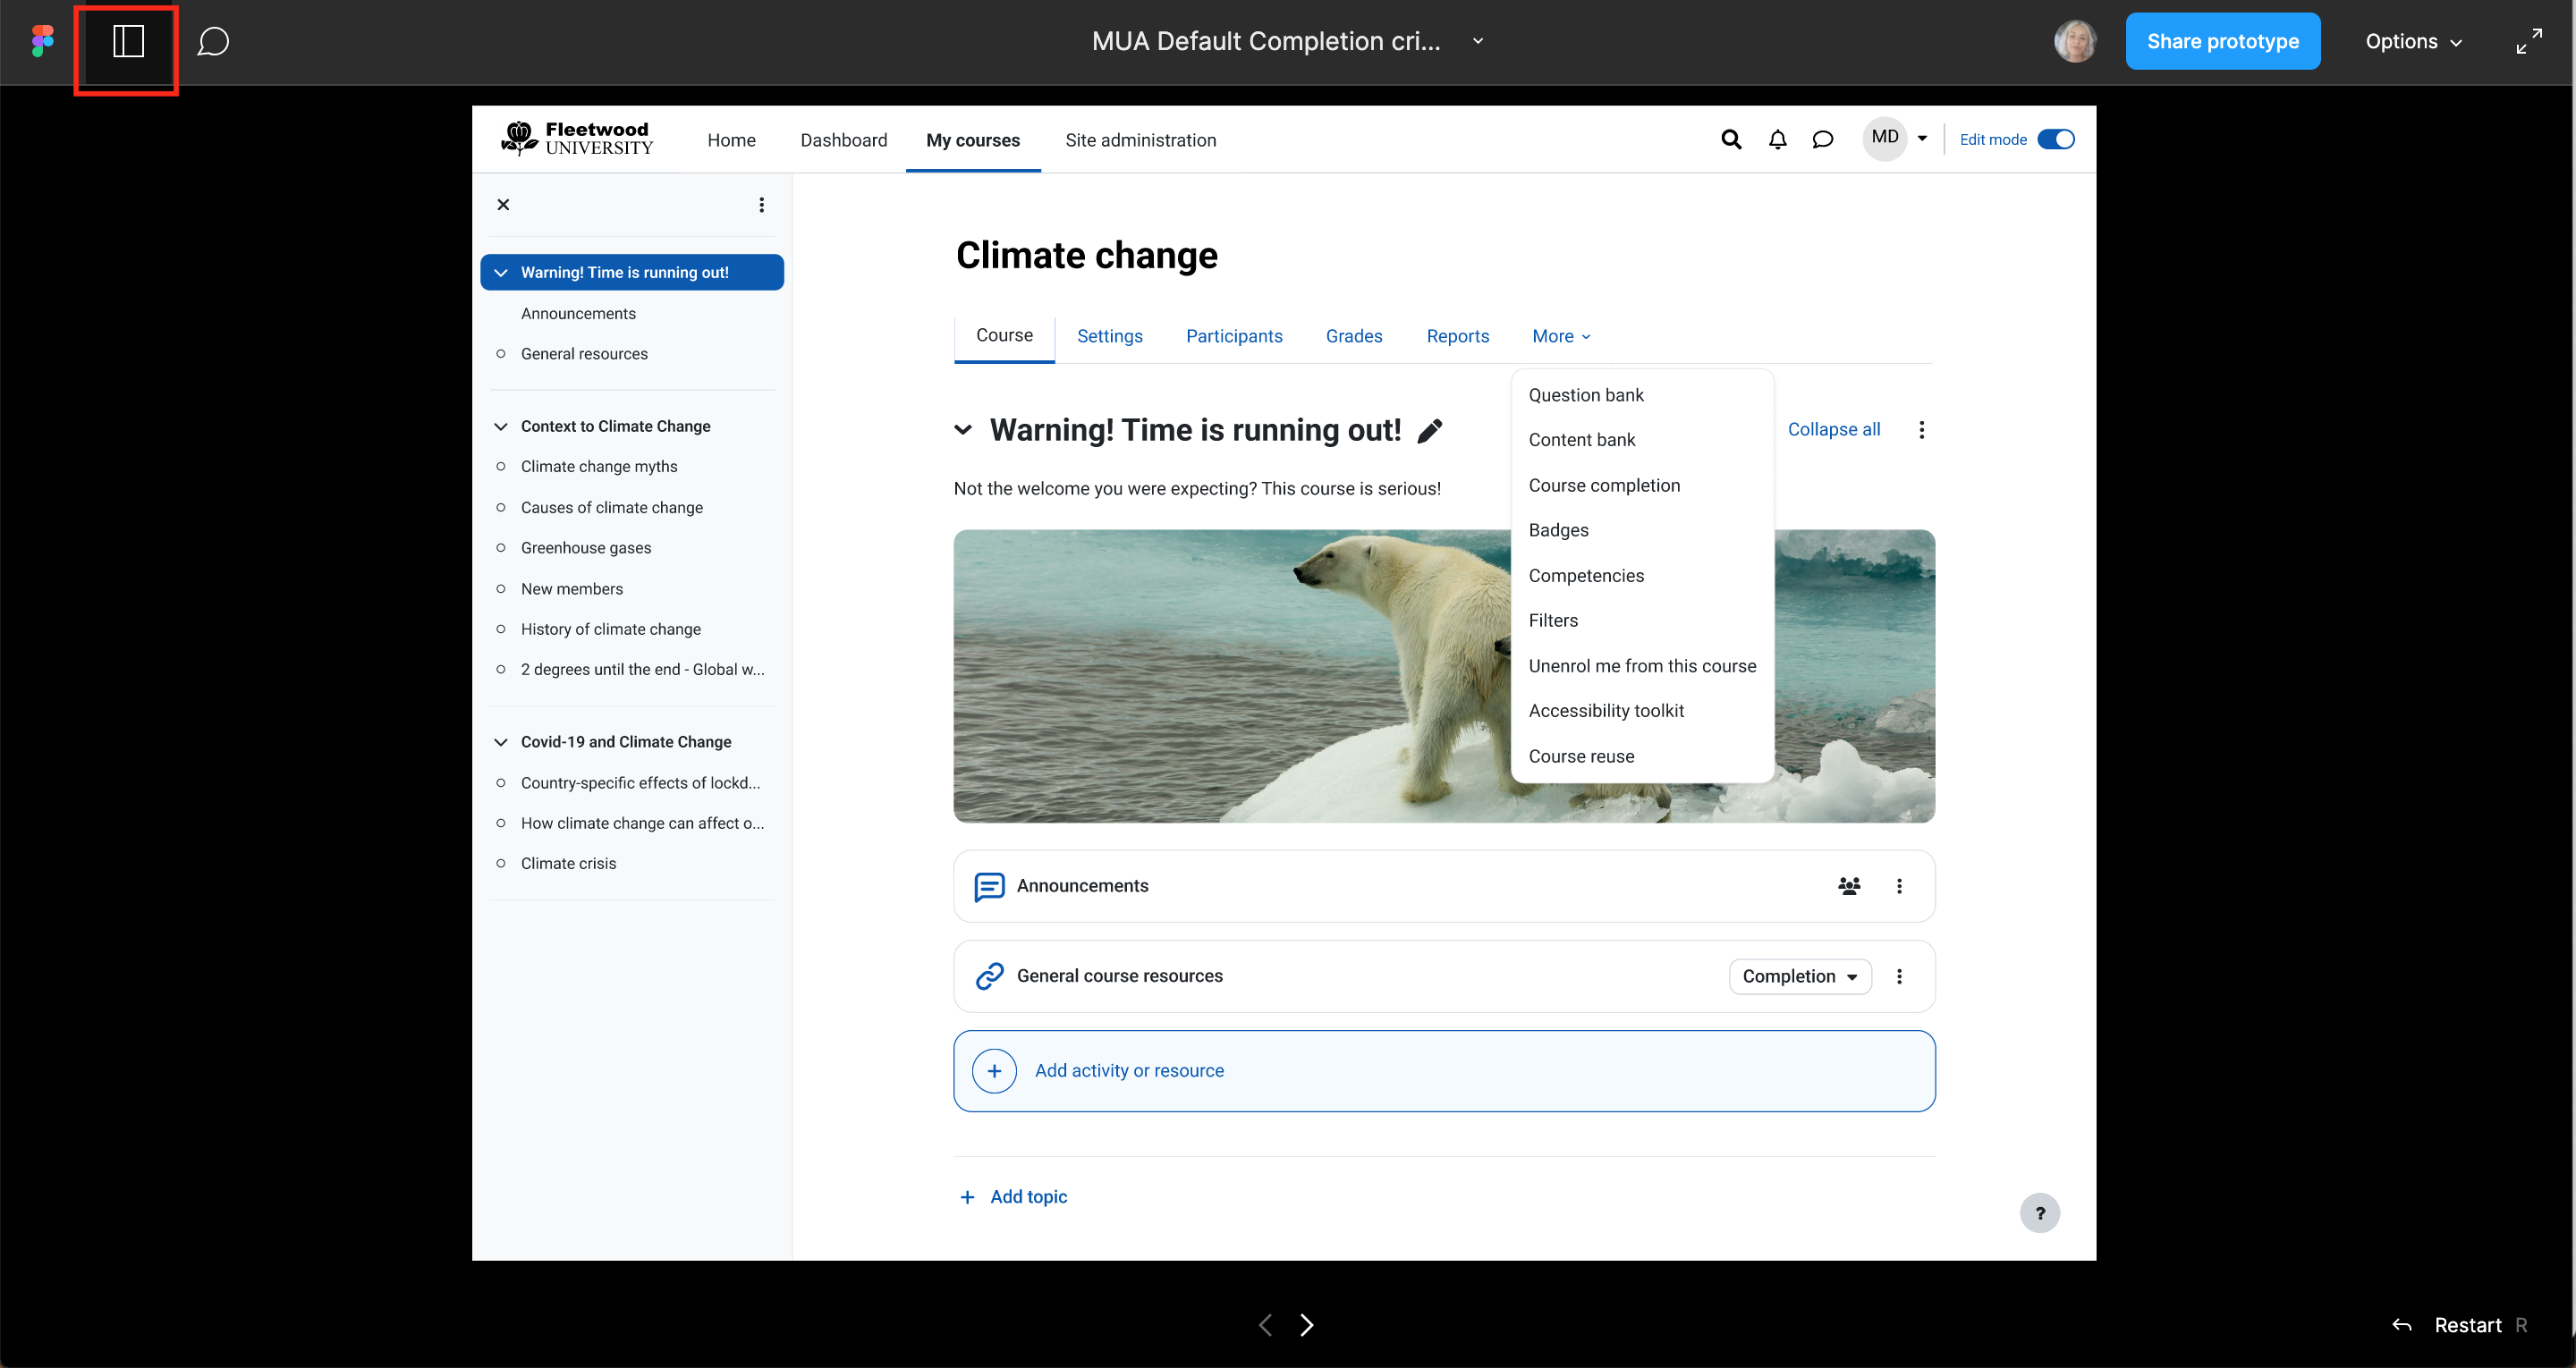2576x1368 pixels.
Task: Open course index options kebab menu
Action: (761, 204)
